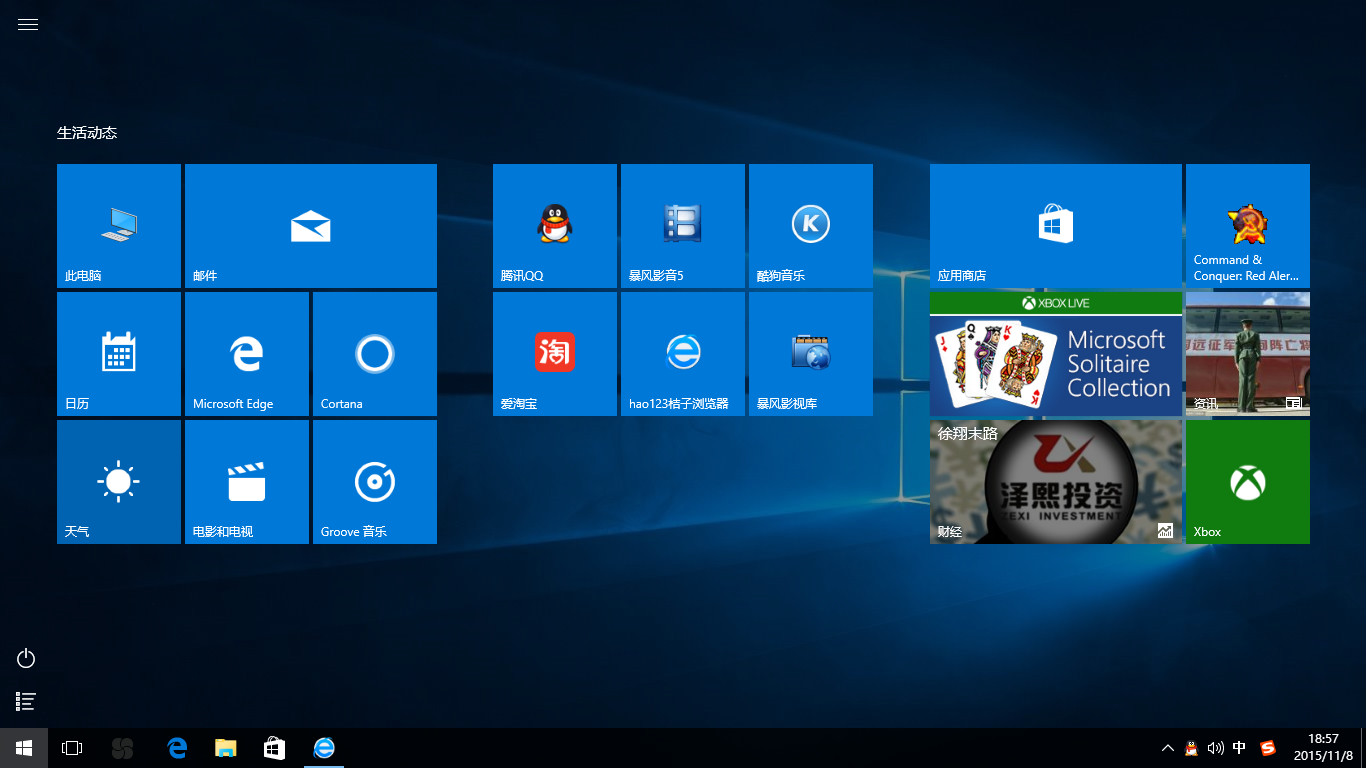The height and width of the screenshot is (768, 1366).
Task: Open the 资讯 news live tile
Action: 1248,354
